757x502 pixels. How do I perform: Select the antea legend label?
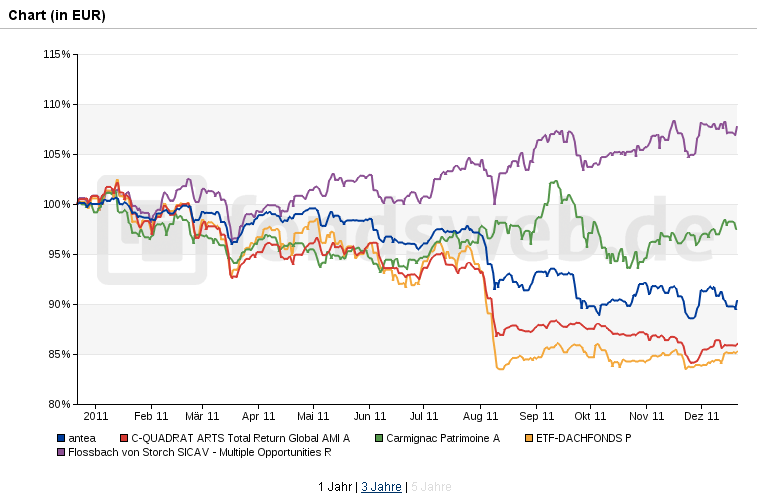82,438
